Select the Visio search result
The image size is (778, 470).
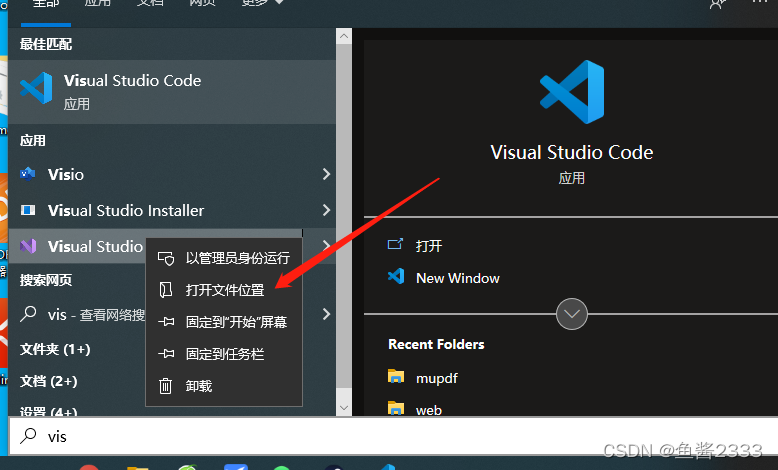(x=172, y=174)
